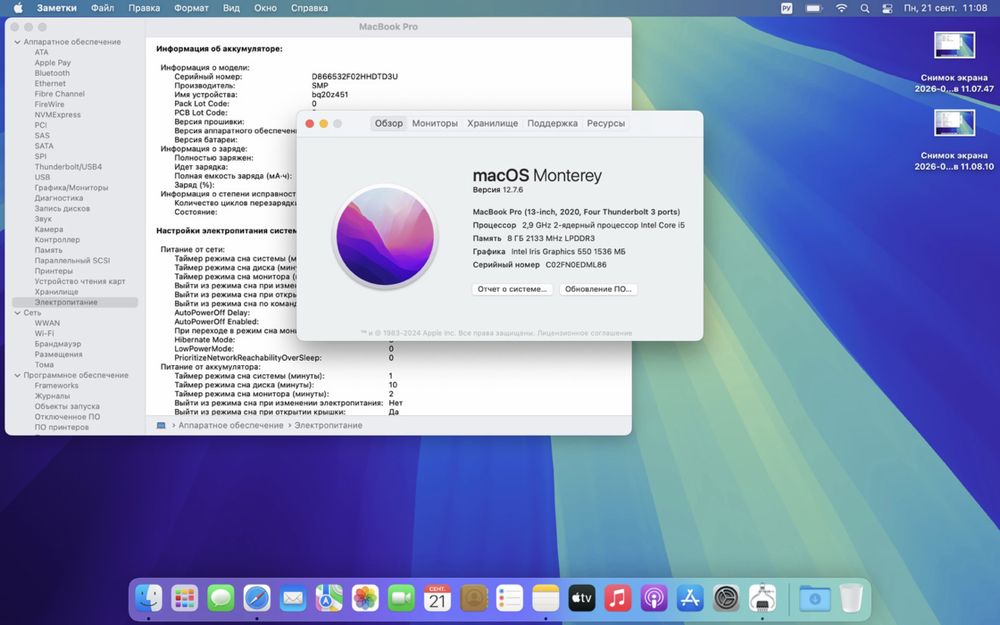This screenshot has width=1000, height=625.
Task: Select Frameworks in the software section
Action: point(56,386)
